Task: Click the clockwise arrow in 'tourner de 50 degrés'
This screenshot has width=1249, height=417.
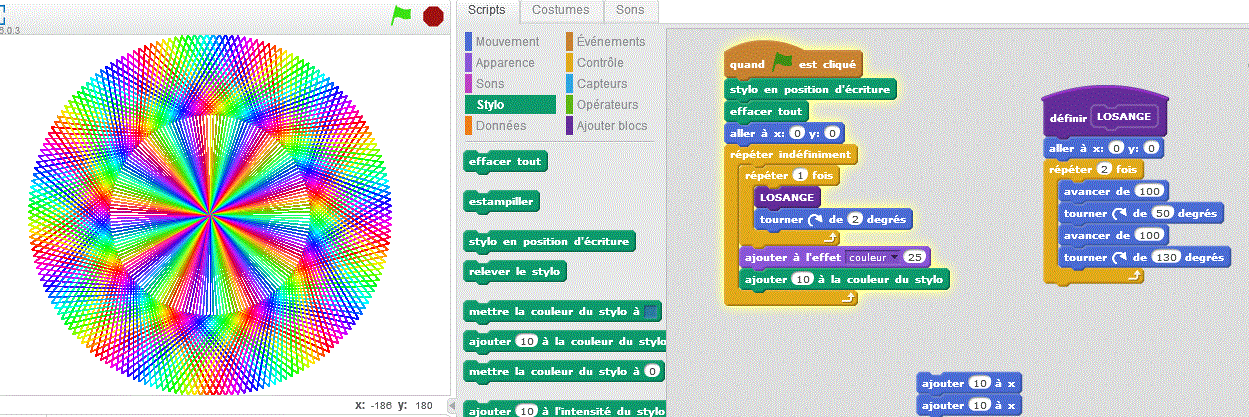Action: pyautogui.click(x=1118, y=214)
